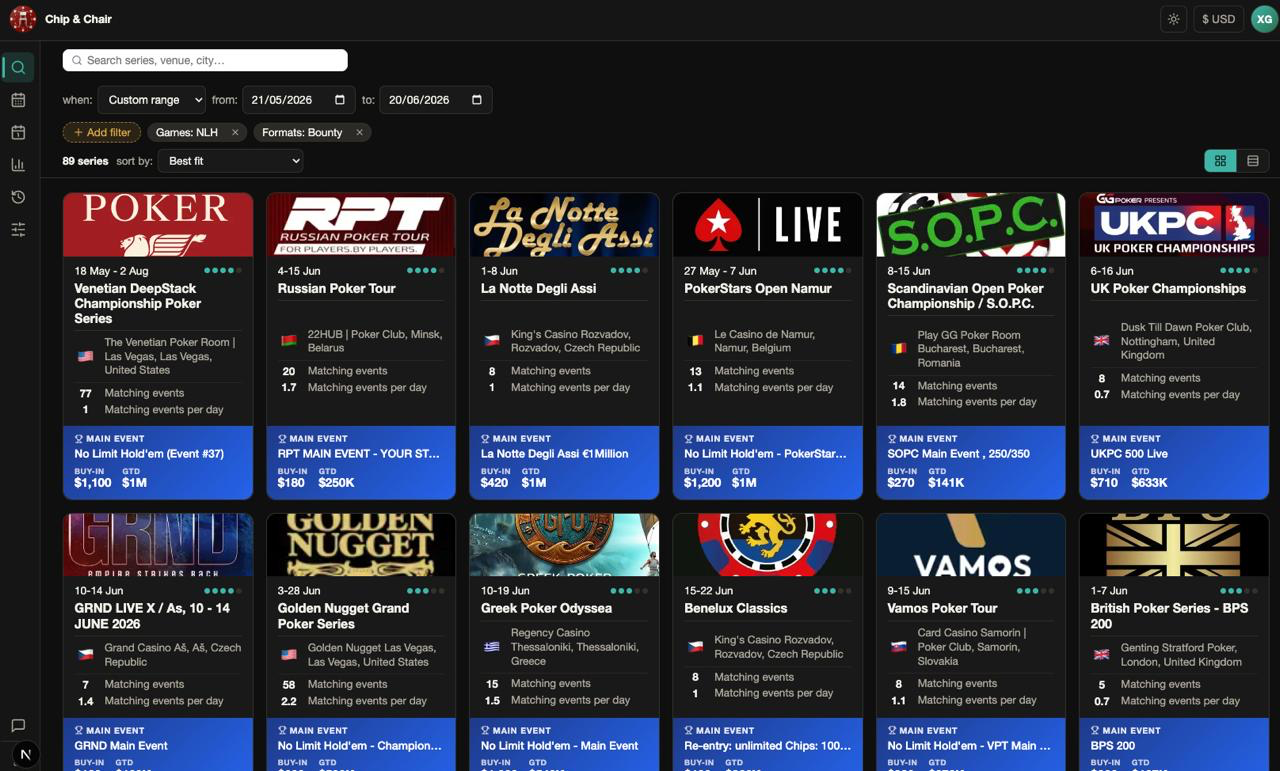Switch to grid view layout
This screenshot has height=771, width=1280.
click(x=1220, y=161)
